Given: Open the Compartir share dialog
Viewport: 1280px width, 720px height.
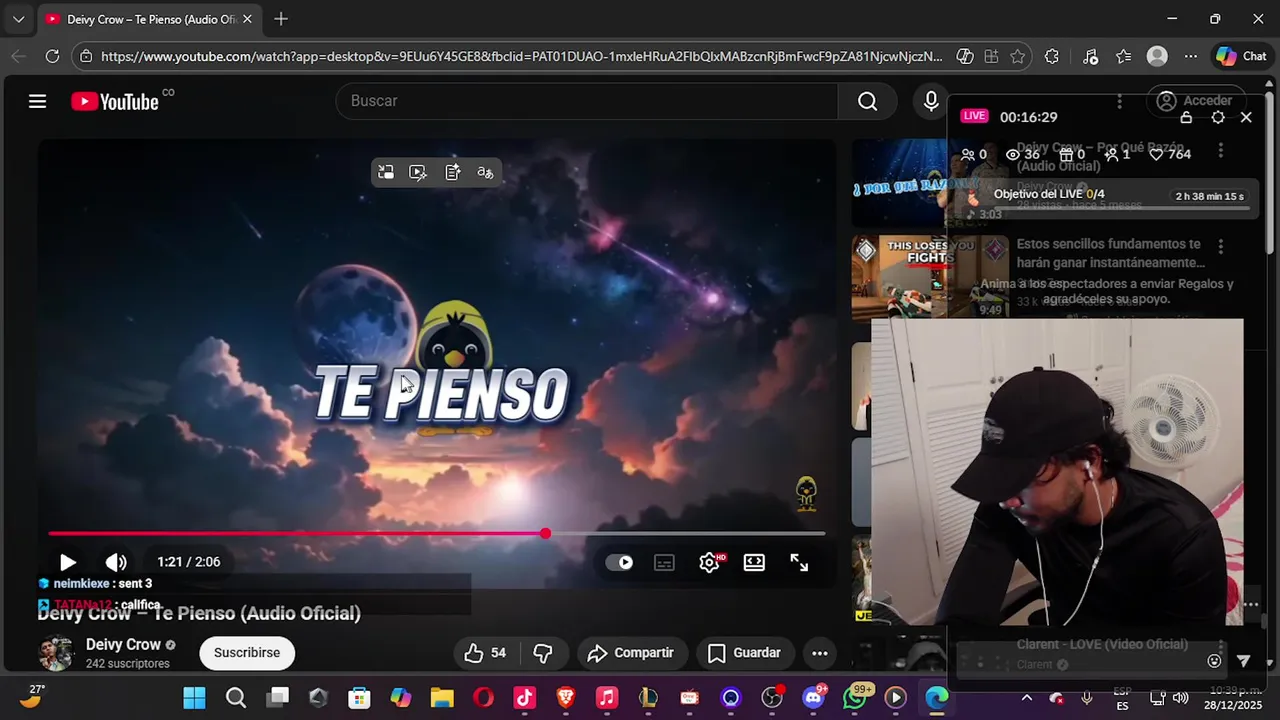Looking at the screenshot, I should [x=630, y=653].
